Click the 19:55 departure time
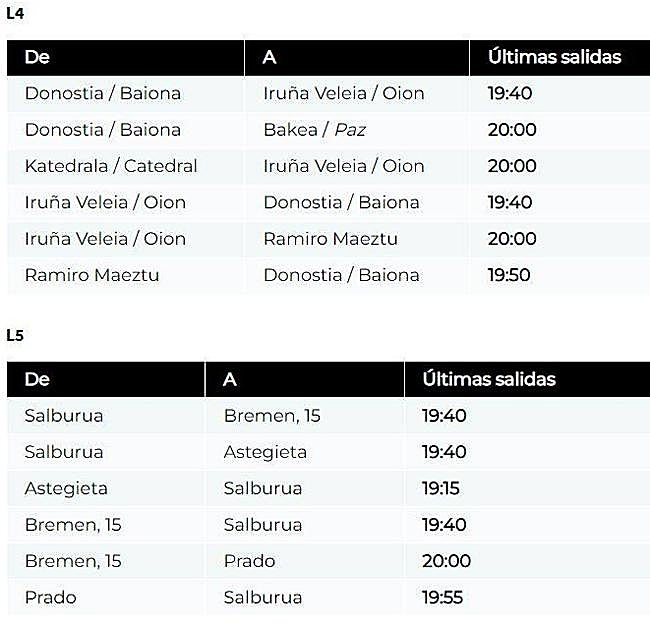Viewport: 650px width, 625px height. [444, 598]
